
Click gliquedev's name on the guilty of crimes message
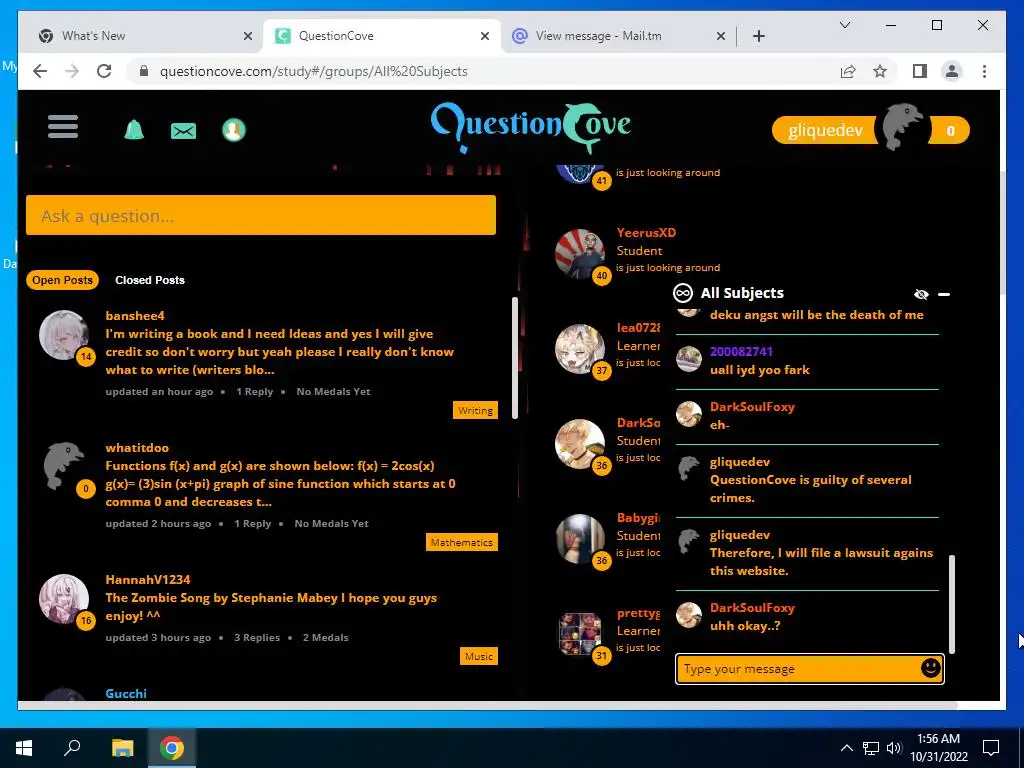(740, 462)
